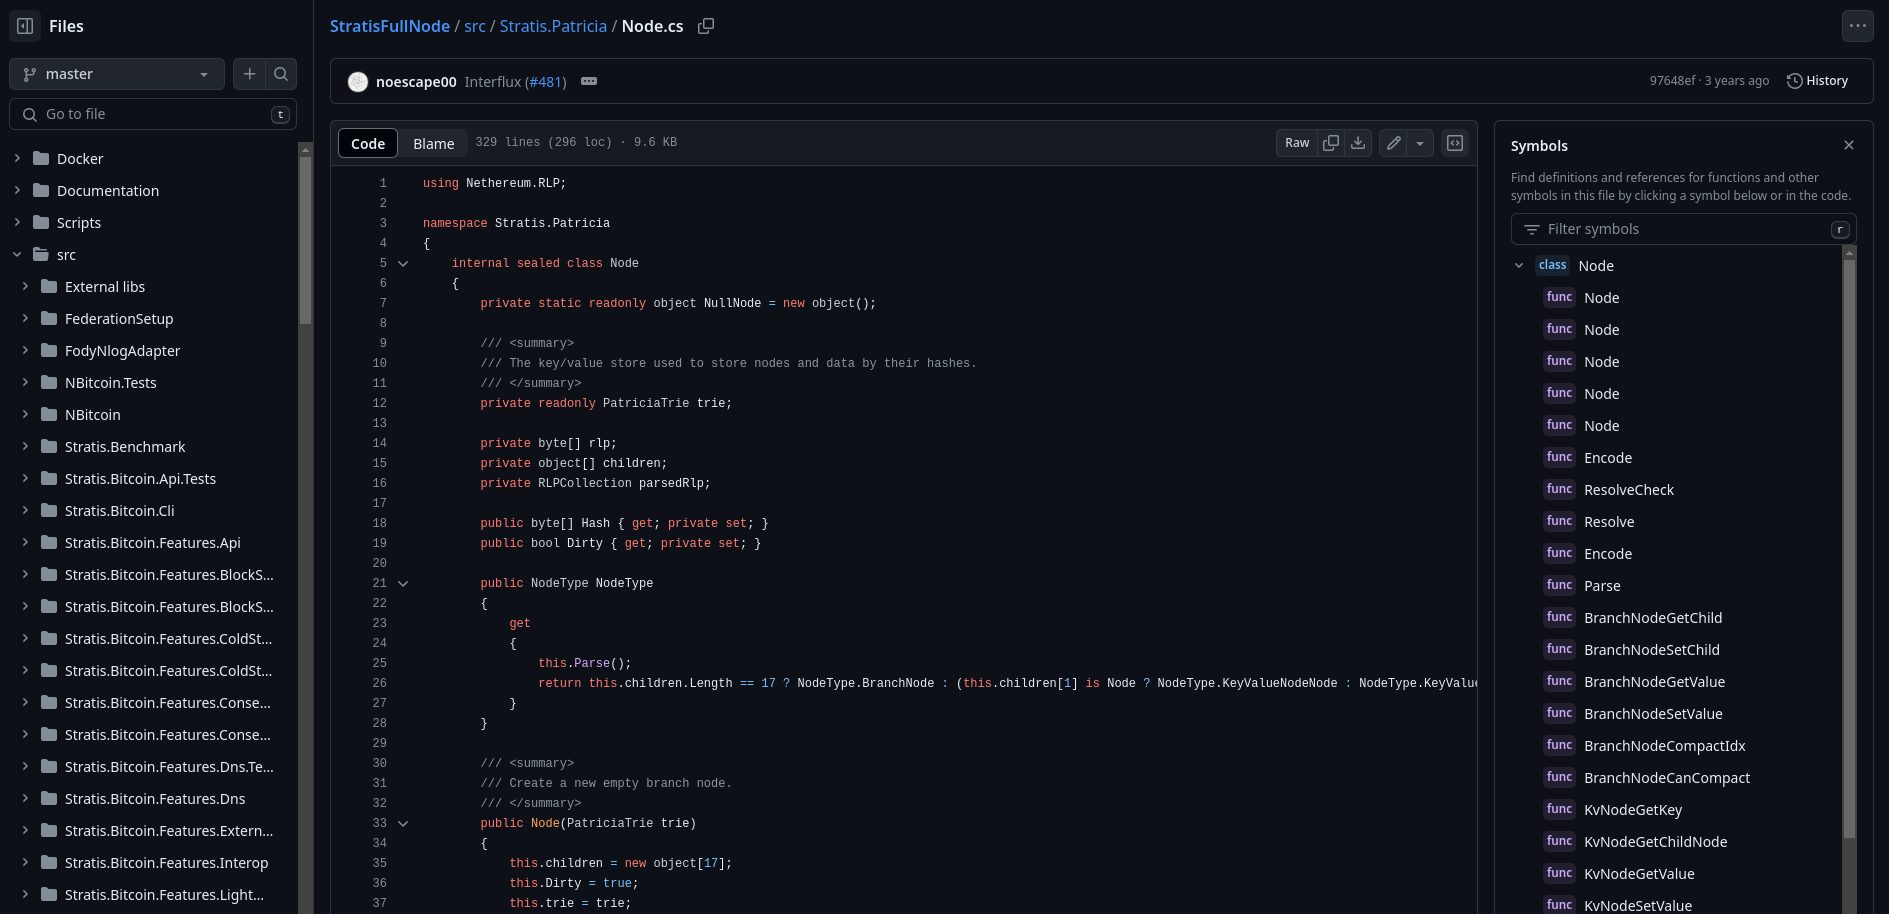Open the master branch dropdown
The image size is (1889, 914).
pos(116,74)
